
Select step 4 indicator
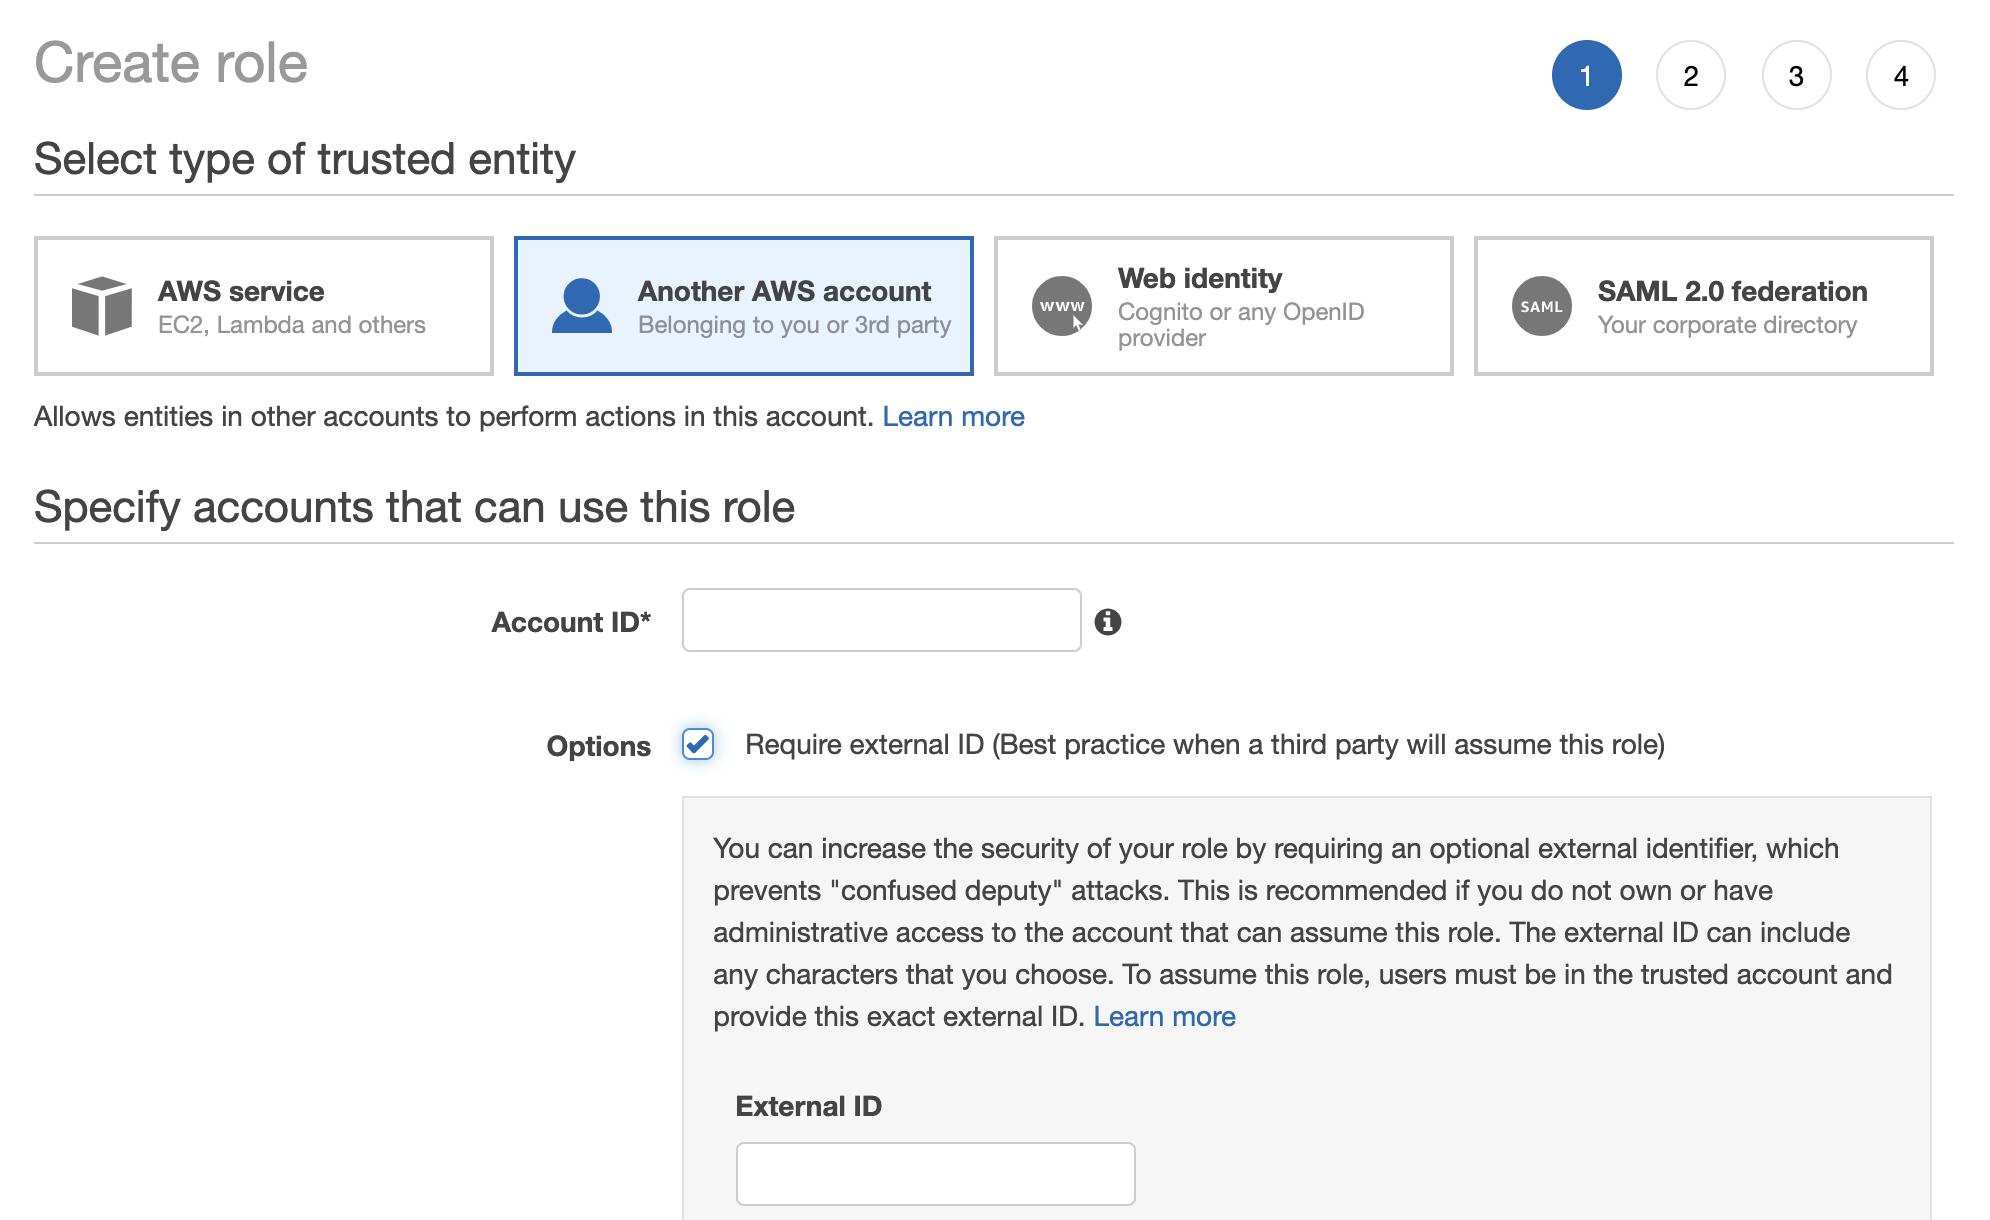(1901, 75)
